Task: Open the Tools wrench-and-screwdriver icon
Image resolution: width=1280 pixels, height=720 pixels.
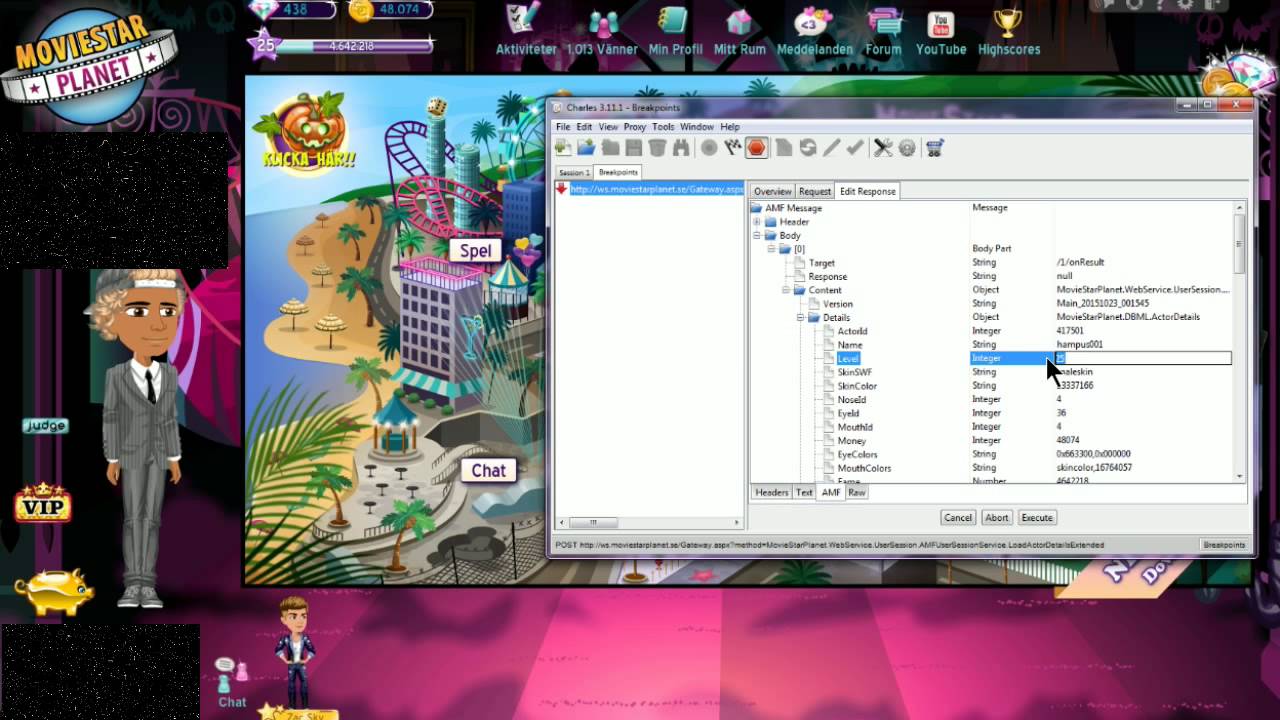Action: click(883, 148)
